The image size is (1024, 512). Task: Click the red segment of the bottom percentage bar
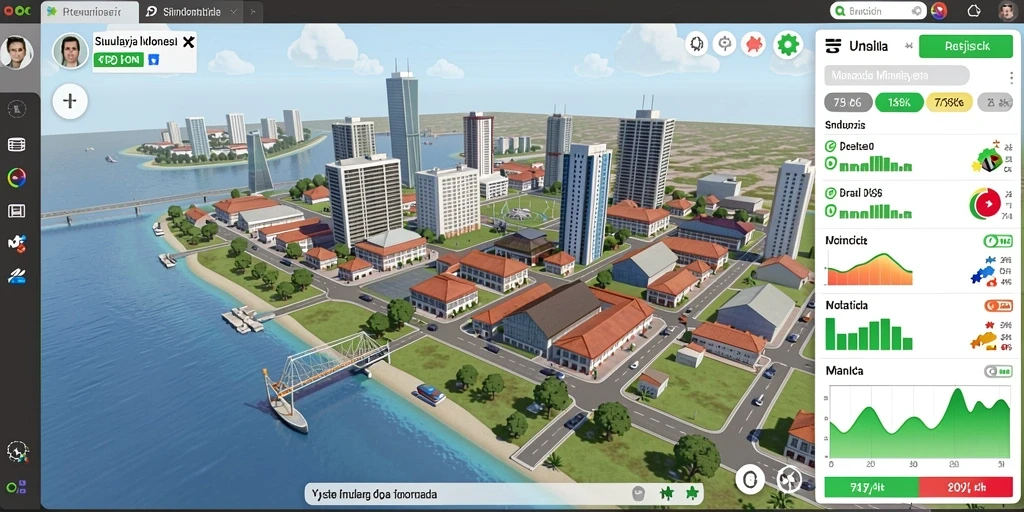[965, 487]
